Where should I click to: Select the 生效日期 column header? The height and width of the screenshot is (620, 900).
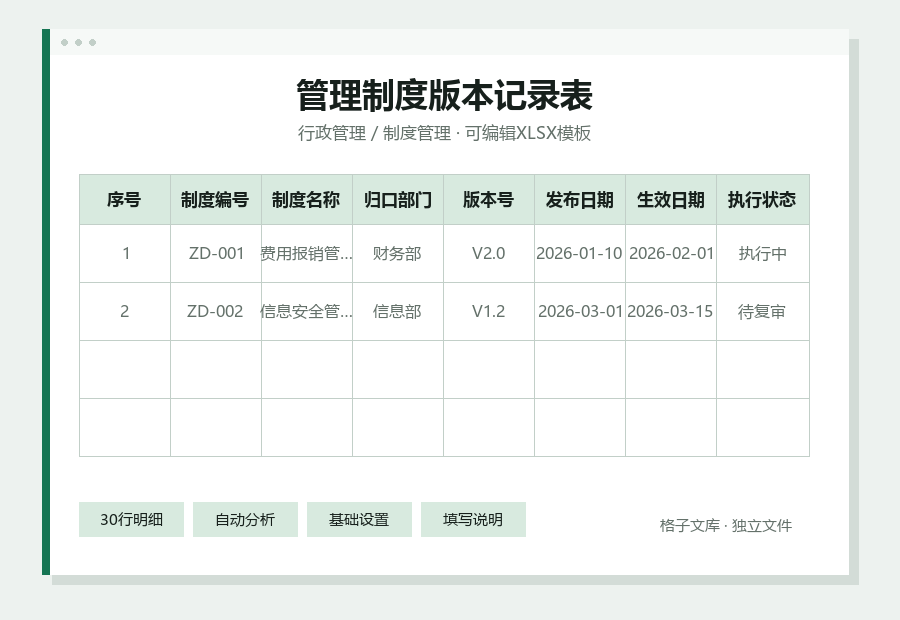tap(670, 200)
